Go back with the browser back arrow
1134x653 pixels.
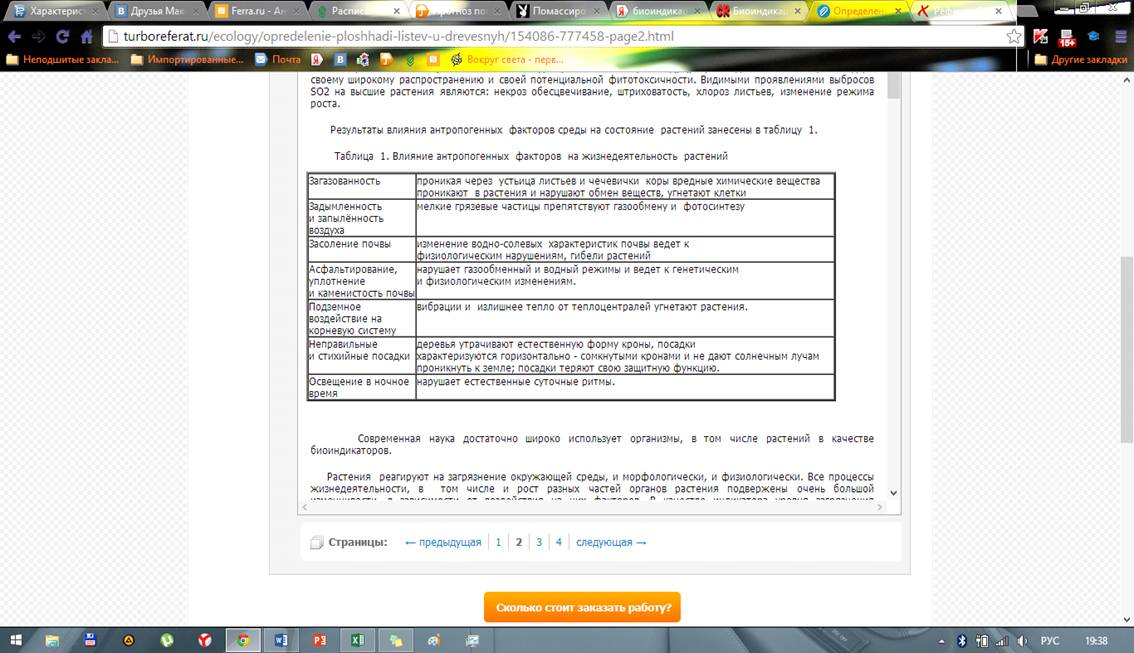point(14,37)
